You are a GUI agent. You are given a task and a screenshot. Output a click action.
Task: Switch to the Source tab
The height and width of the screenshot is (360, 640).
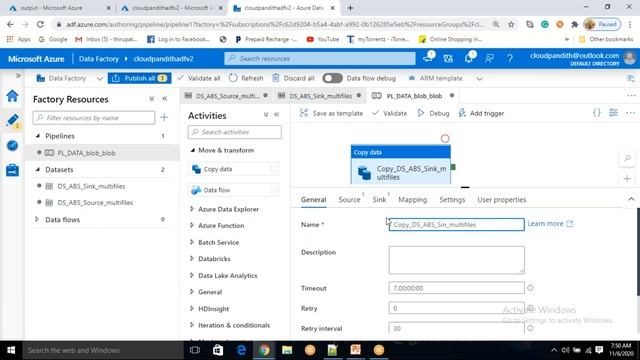(349, 200)
